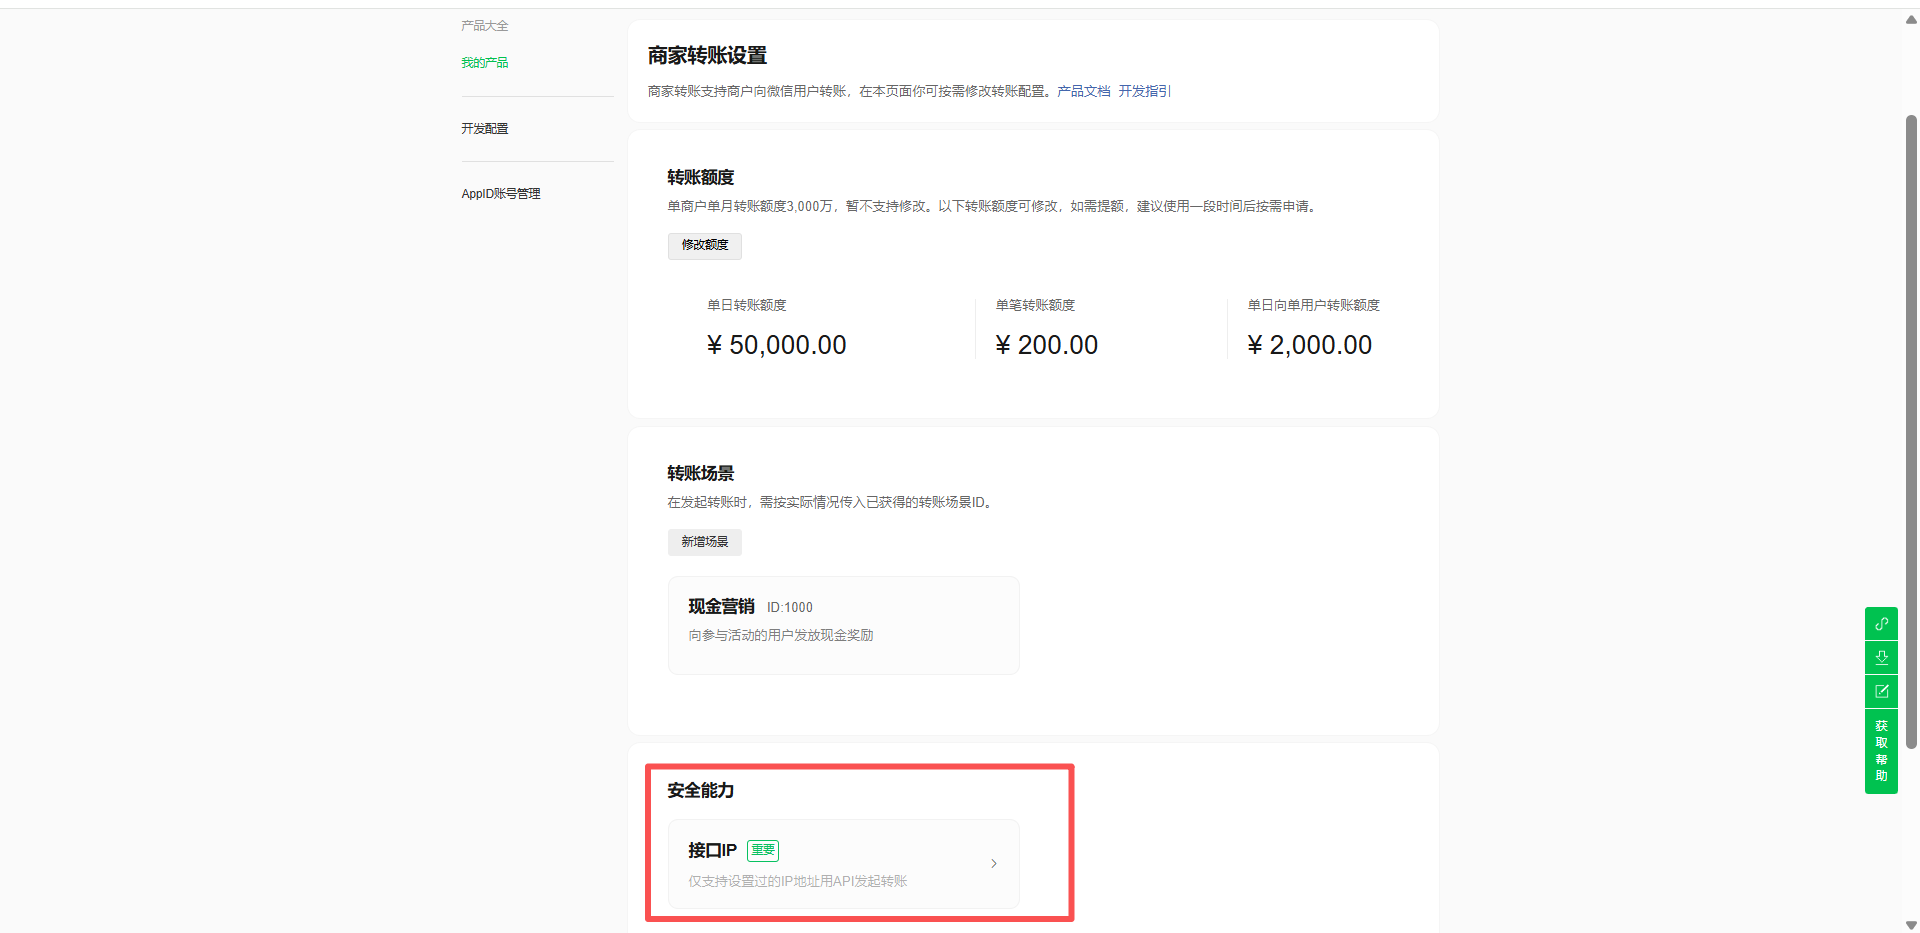
Task: Click the edit pencil icon in floating toolbar
Action: pos(1881,692)
